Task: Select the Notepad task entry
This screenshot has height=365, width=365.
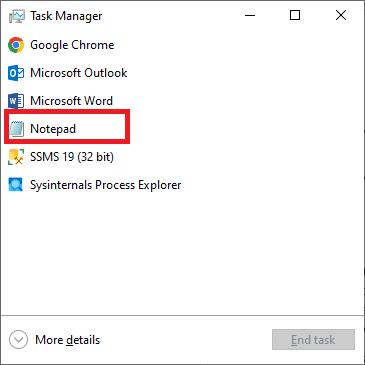Action: pyautogui.click(x=182, y=129)
